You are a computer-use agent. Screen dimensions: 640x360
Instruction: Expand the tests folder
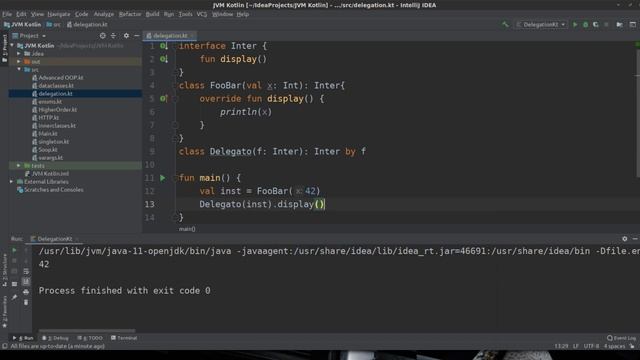click(x=19, y=166)
